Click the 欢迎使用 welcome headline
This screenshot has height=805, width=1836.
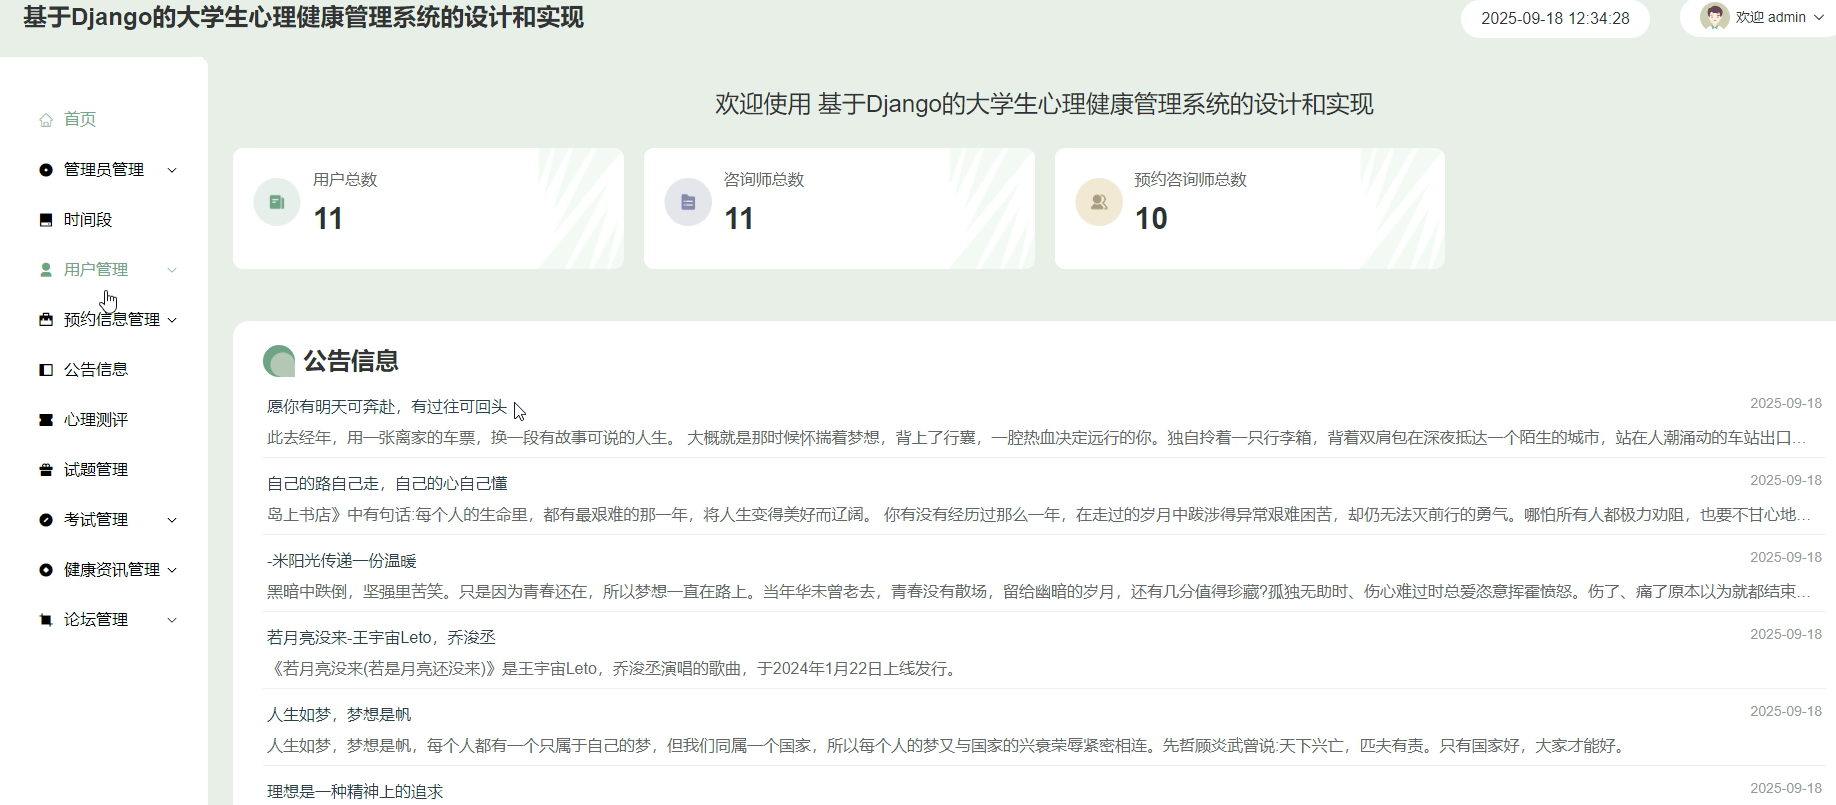tap(1044, 104)
